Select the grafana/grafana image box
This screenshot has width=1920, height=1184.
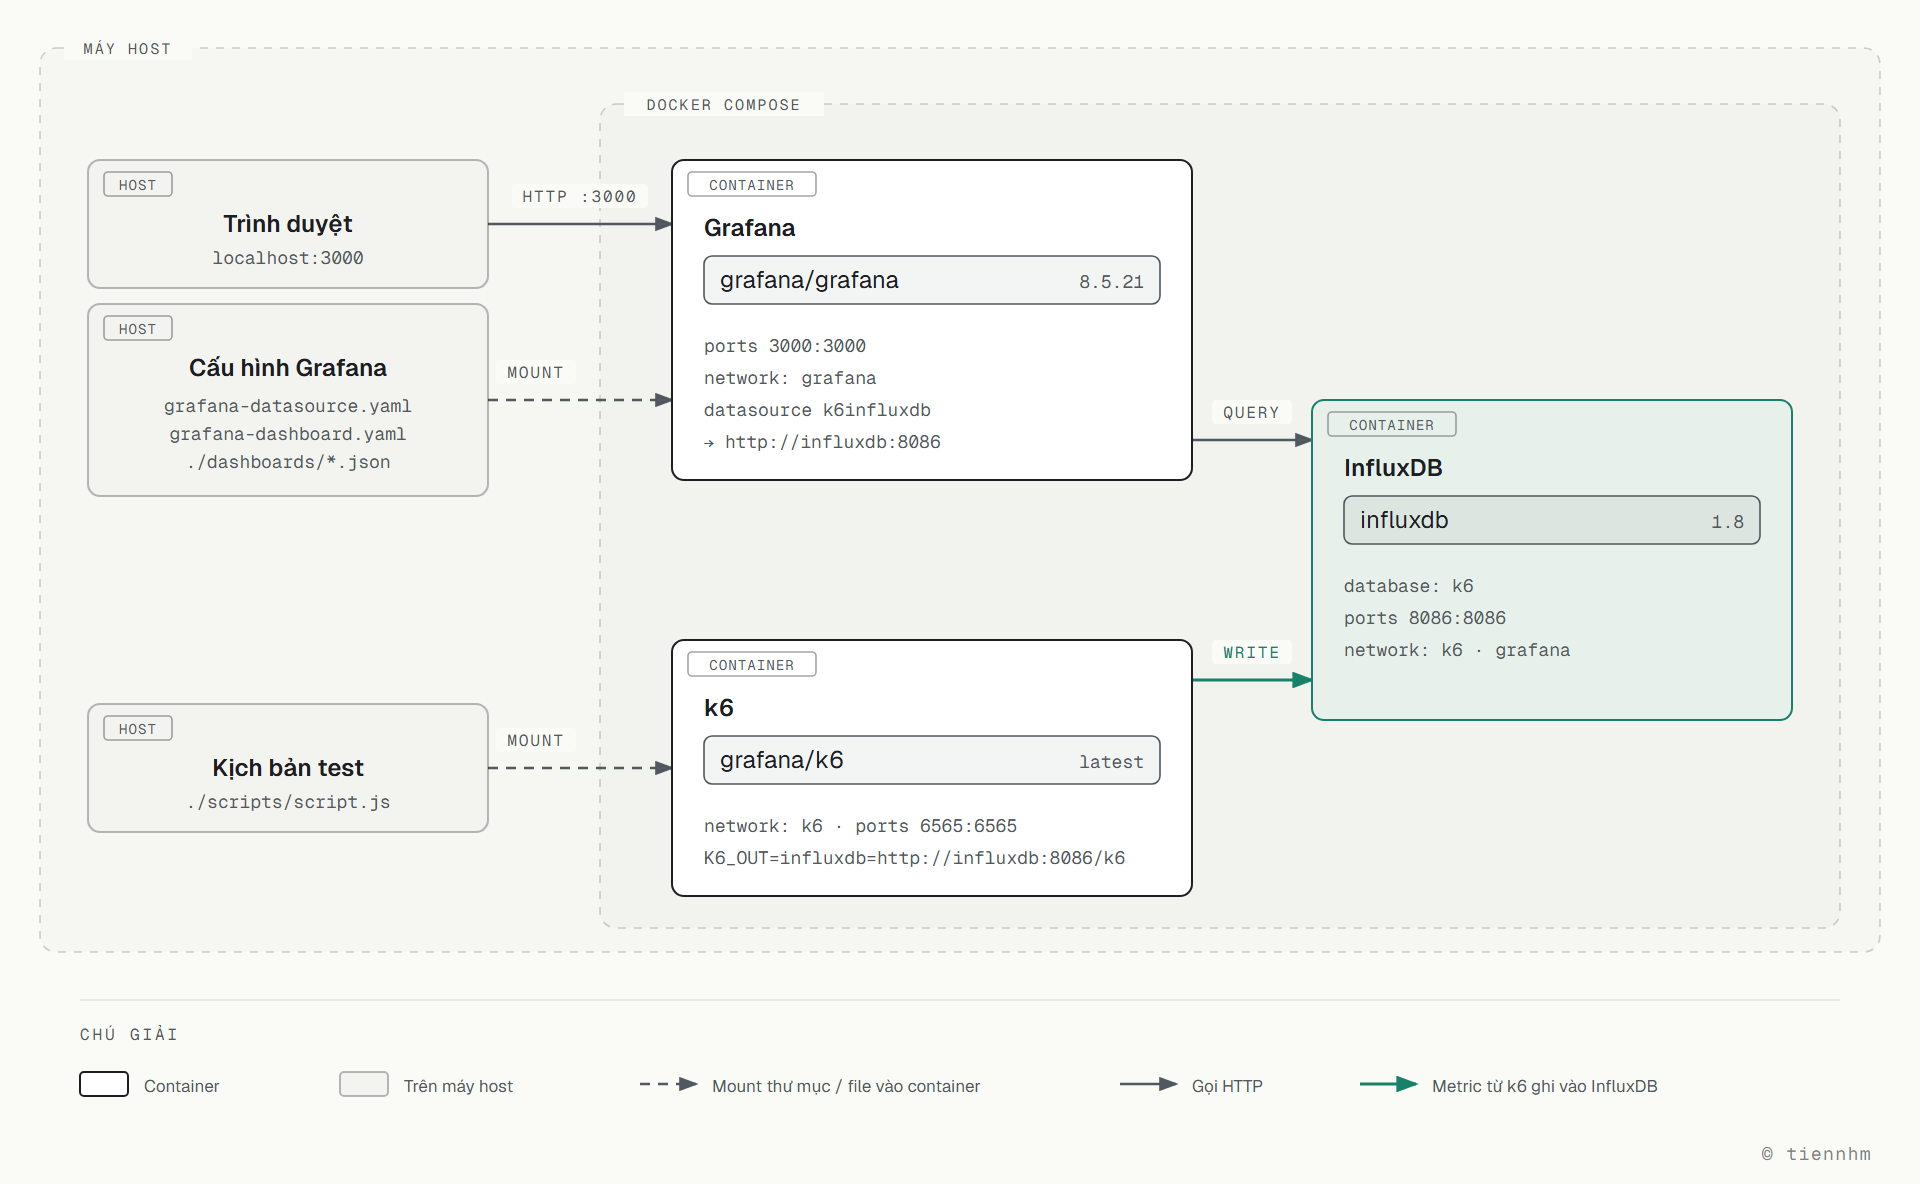pos(931,280)
